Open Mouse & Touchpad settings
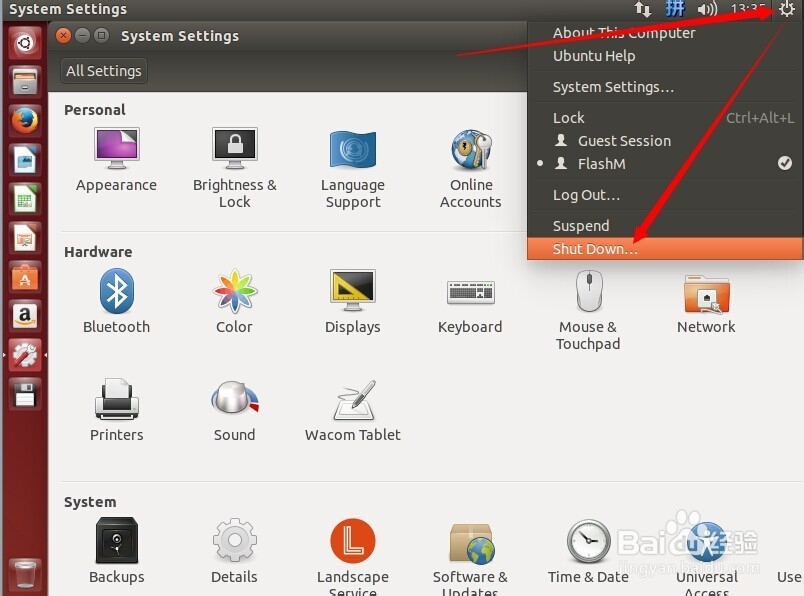This screenshot has width=804, height=596. (588, 310)
